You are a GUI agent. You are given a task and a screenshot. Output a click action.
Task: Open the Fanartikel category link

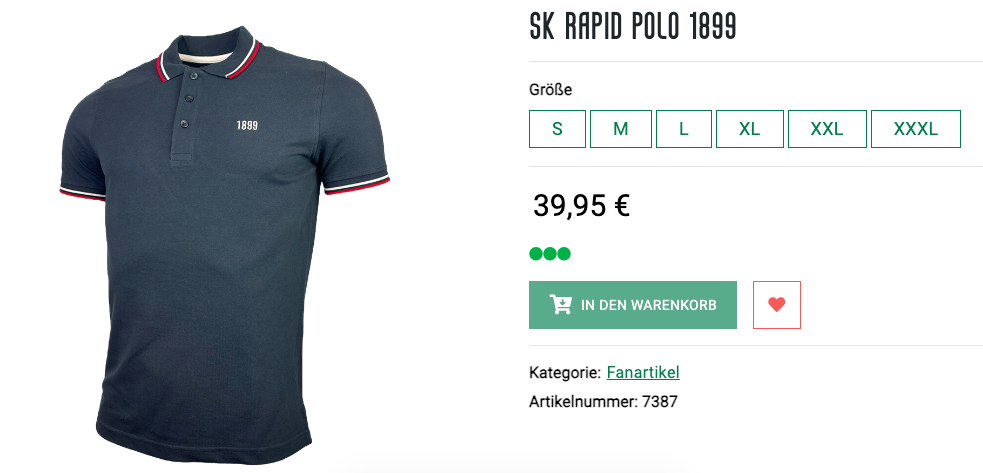643,373
